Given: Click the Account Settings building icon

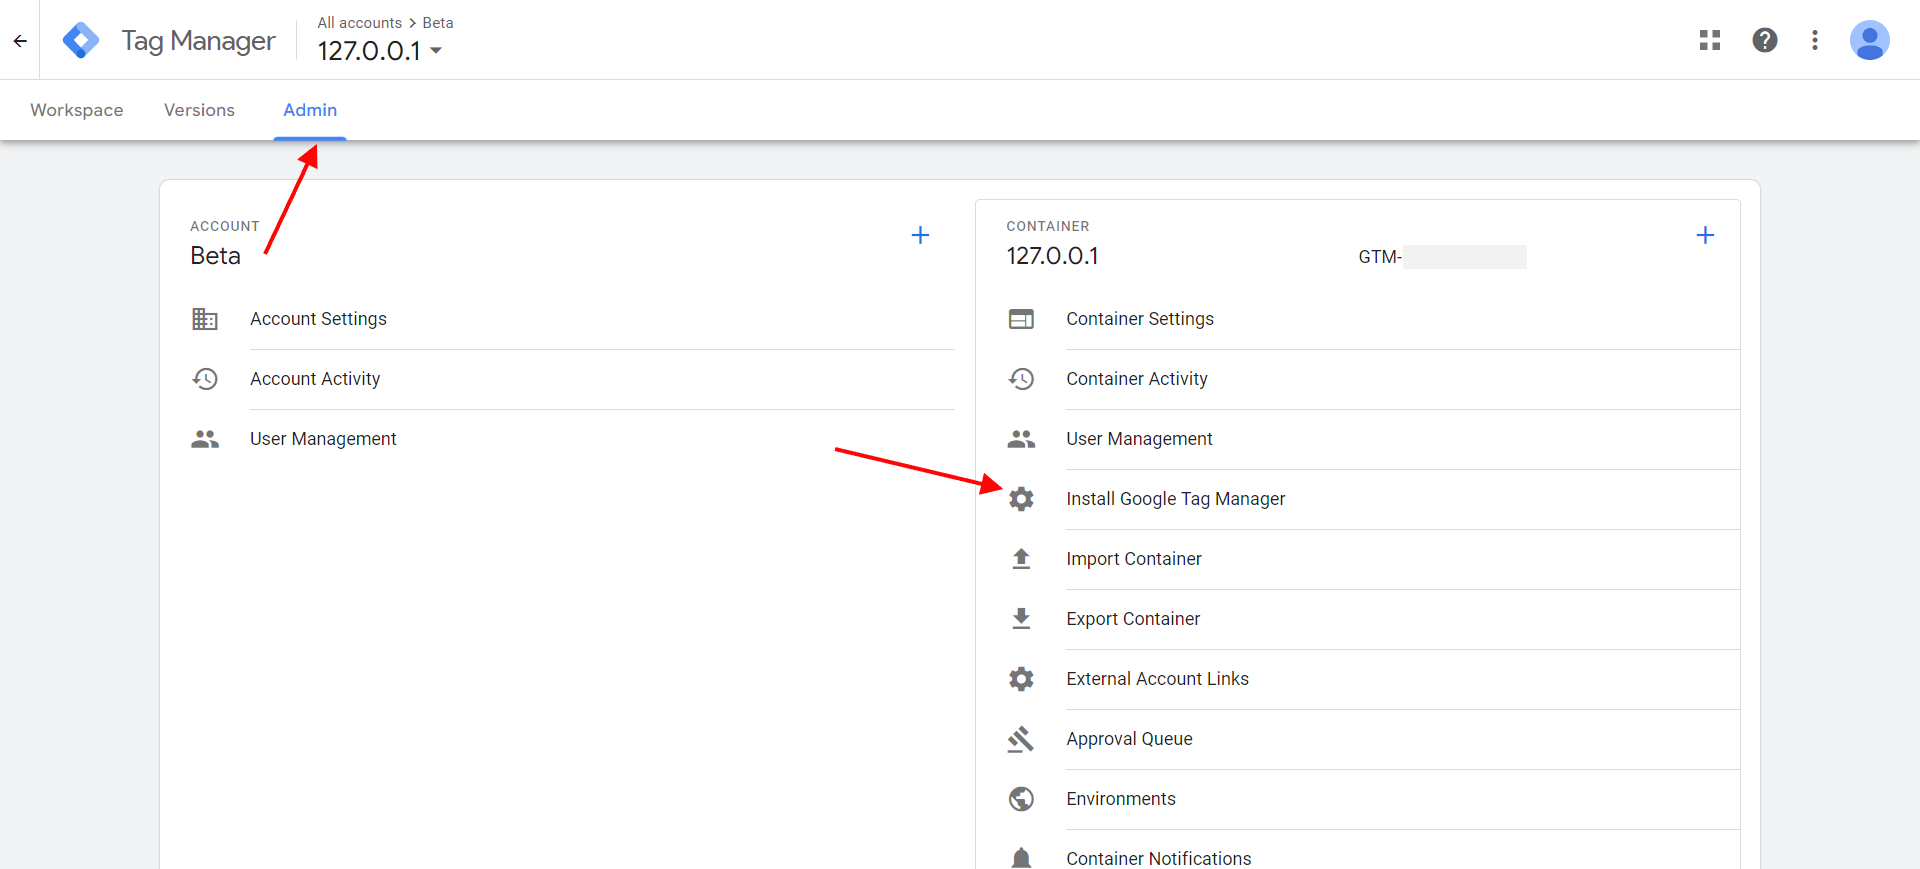Looking at the screenshot, I should 205,319.
